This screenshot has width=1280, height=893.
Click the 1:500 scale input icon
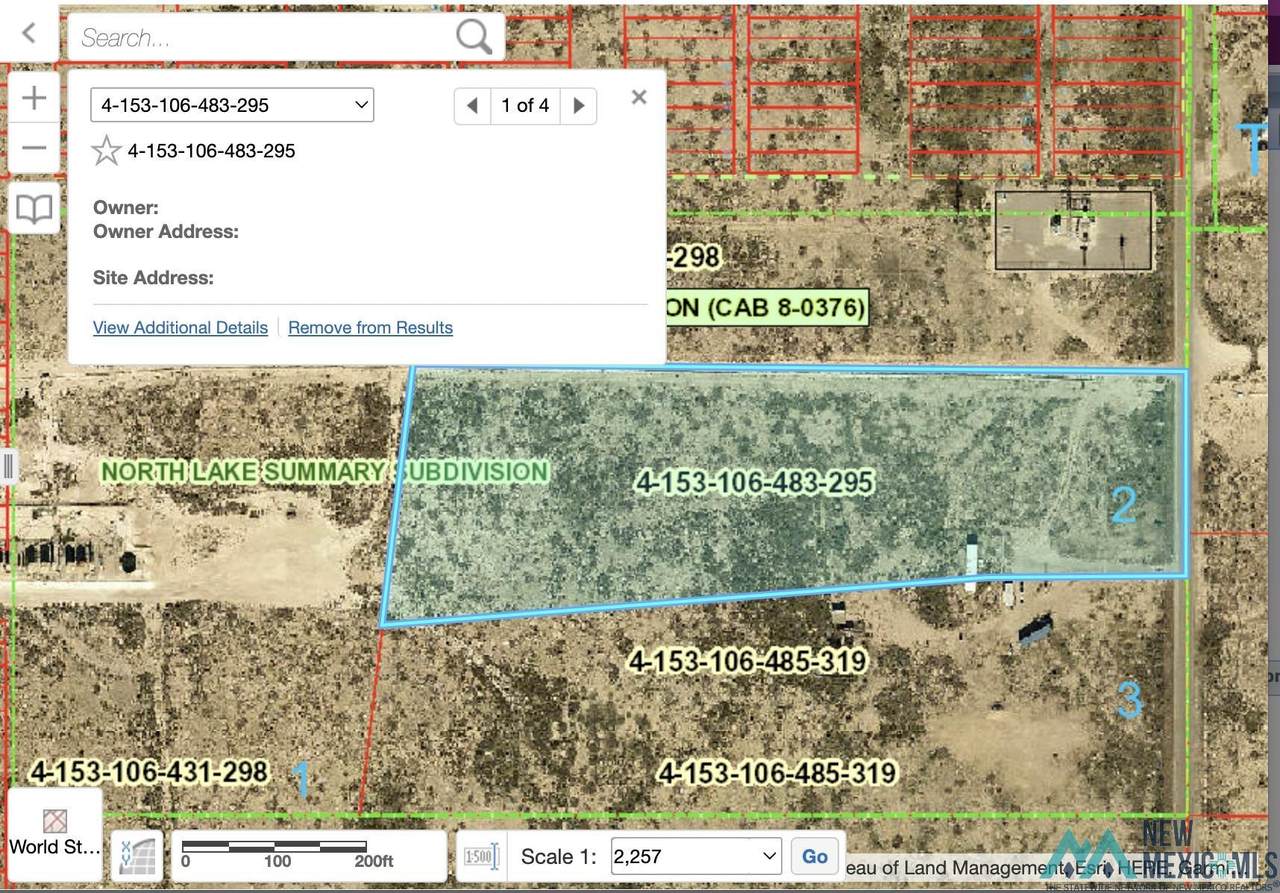pyautogui.click(x=480, y=857)
